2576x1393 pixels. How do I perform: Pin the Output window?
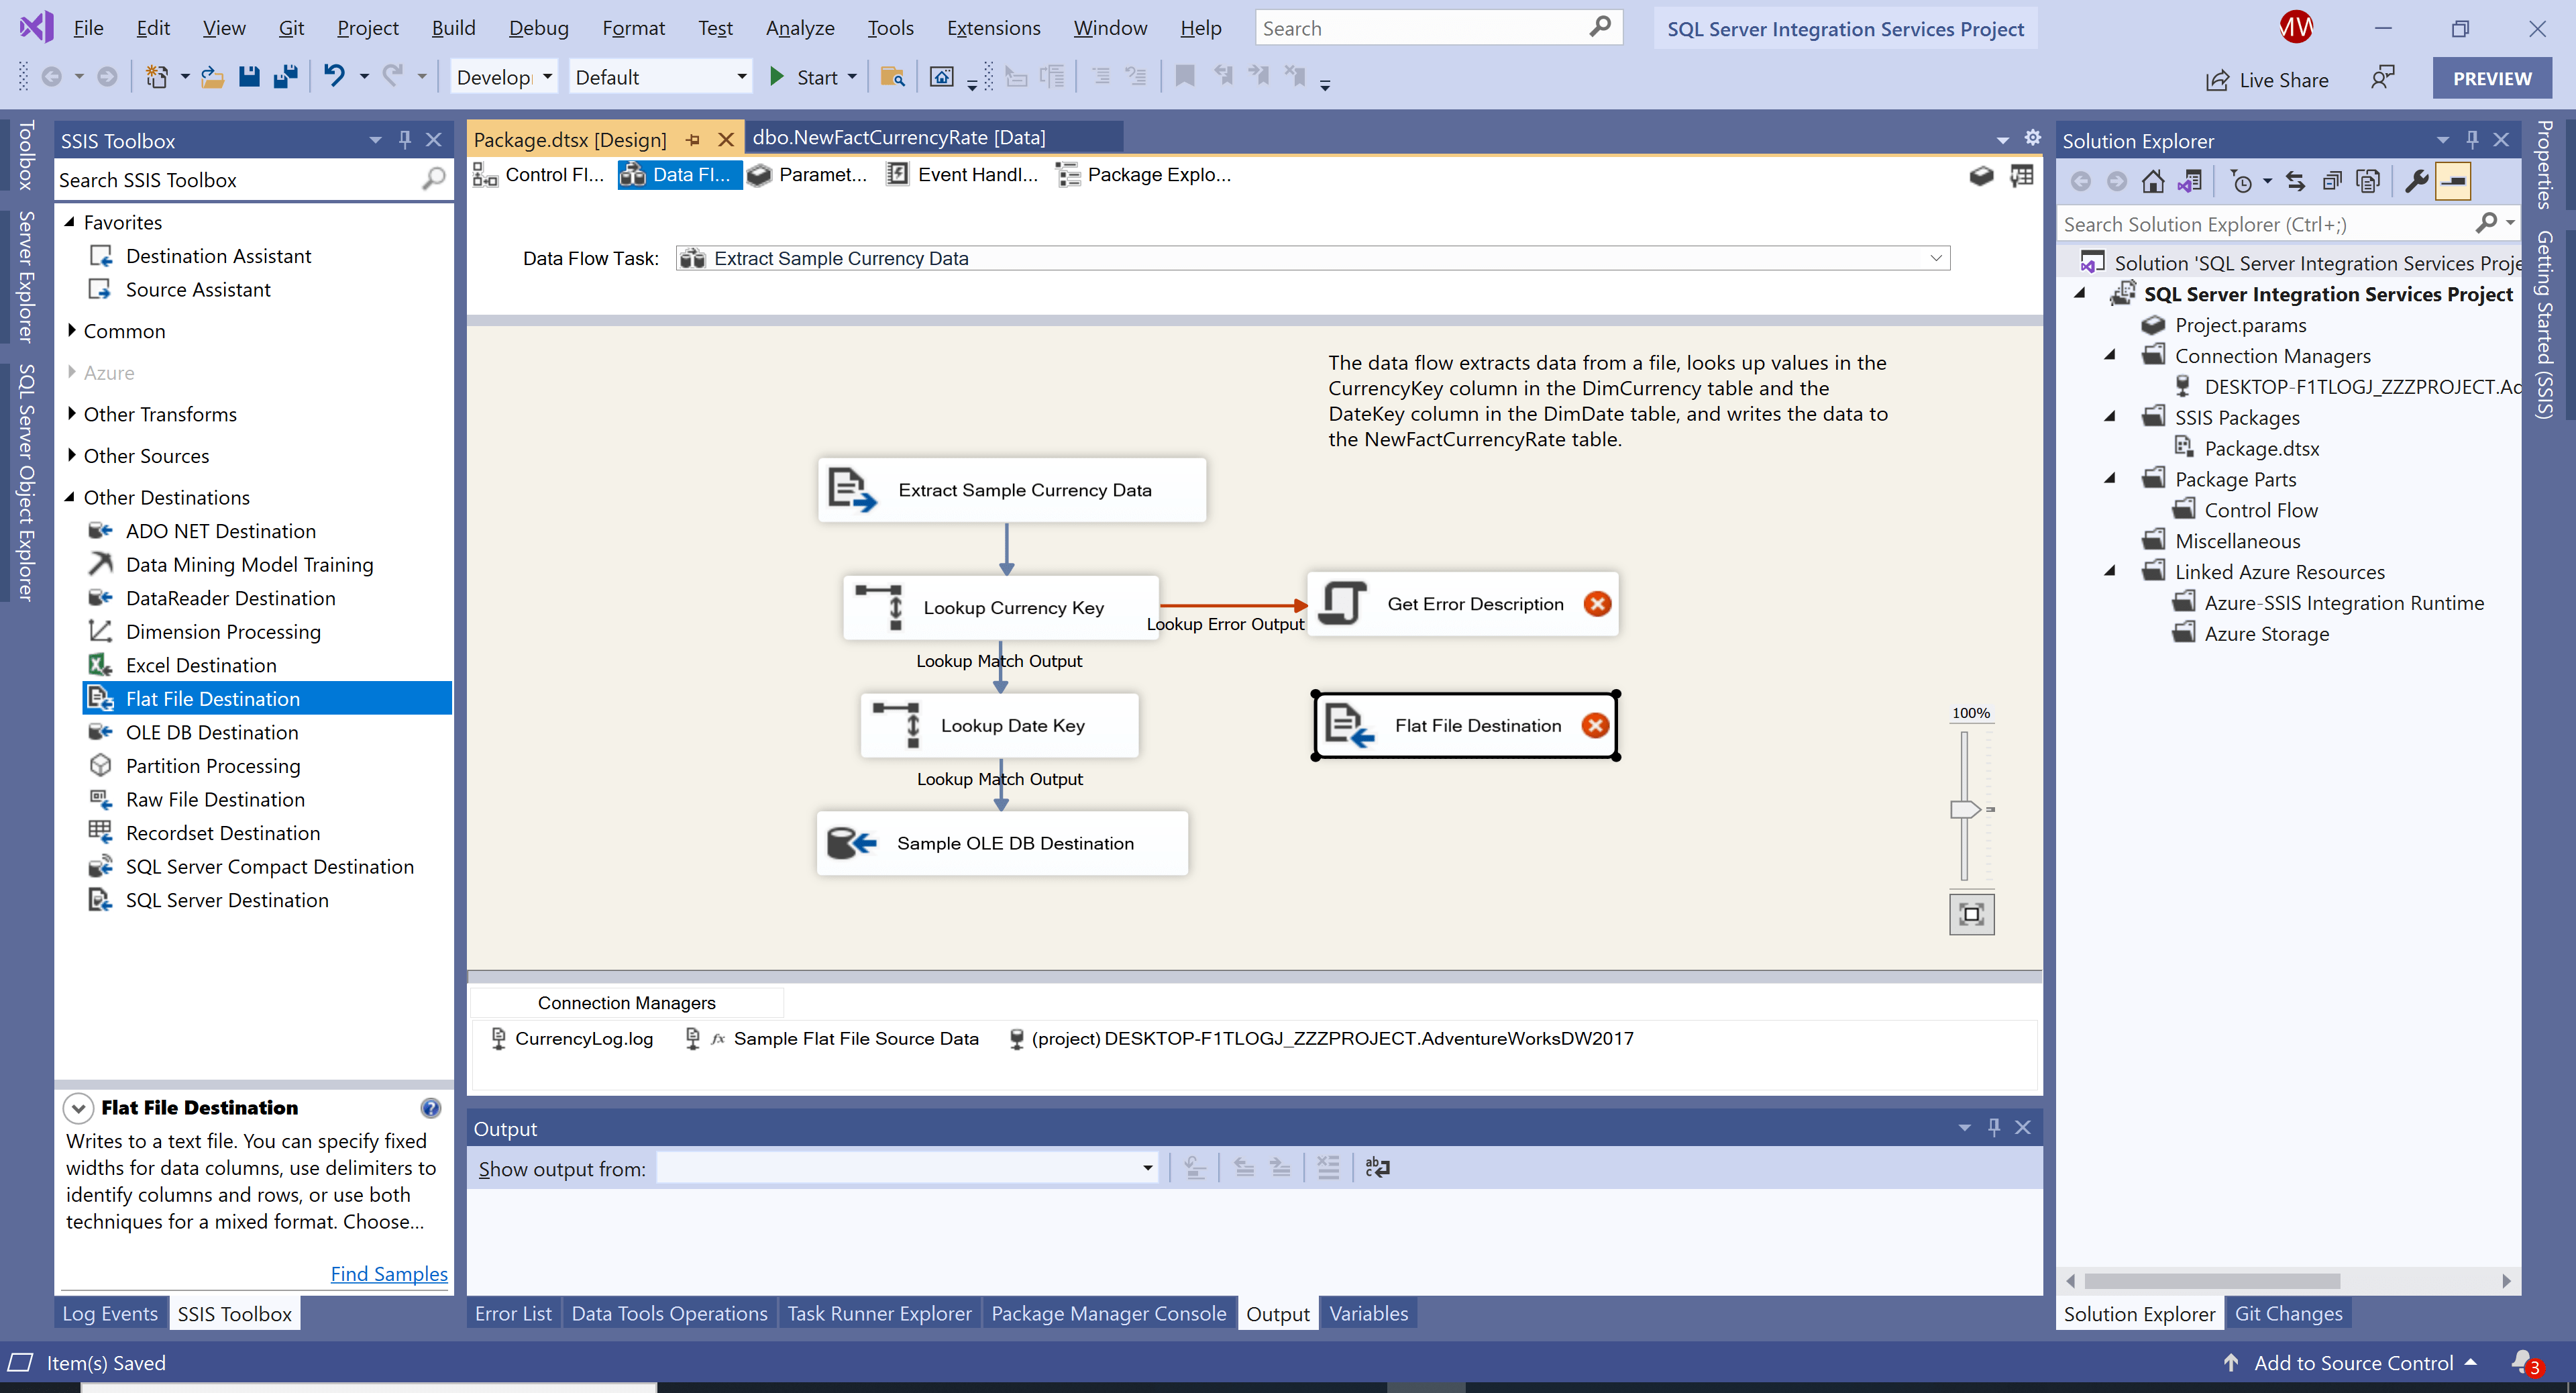tap(1993, 1127)
